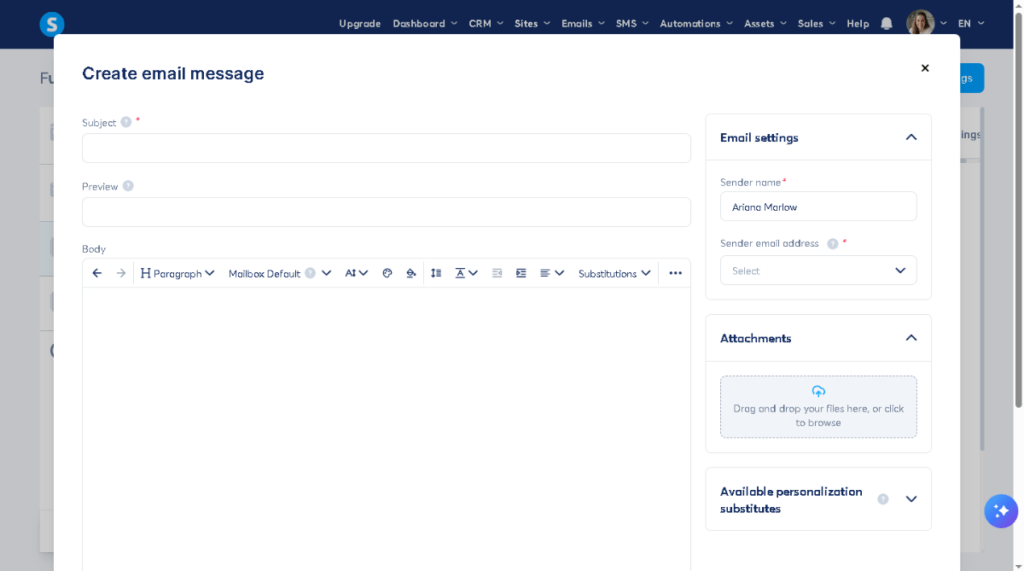The width and height of the screenshot is (1024, 571).
Task: Close the Create email message dialog
Action: tap(925, 68)
